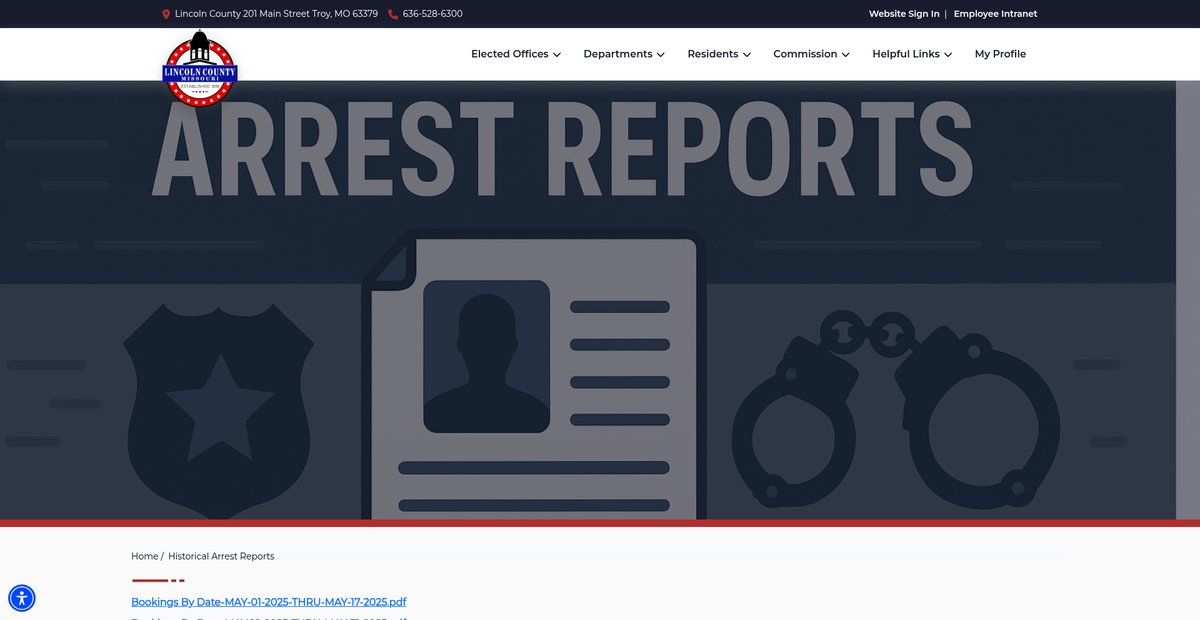Show the Commission dropdown options

tap(810, 54)
